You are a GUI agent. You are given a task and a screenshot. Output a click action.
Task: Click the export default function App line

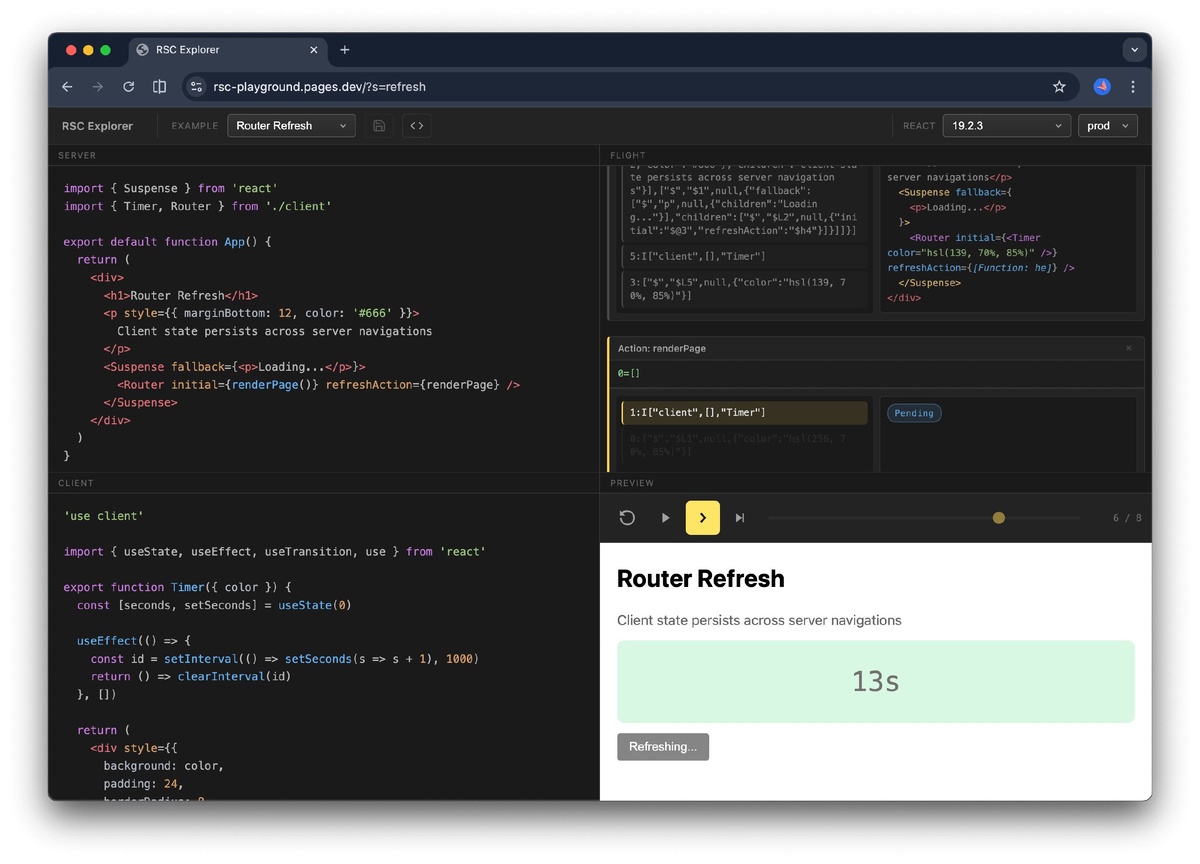pyautogui.click(x=167, y=242)
